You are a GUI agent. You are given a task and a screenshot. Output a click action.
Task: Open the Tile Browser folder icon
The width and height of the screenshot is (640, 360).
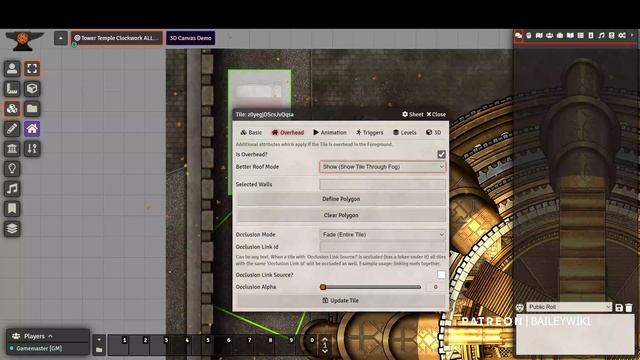(32, 109)
